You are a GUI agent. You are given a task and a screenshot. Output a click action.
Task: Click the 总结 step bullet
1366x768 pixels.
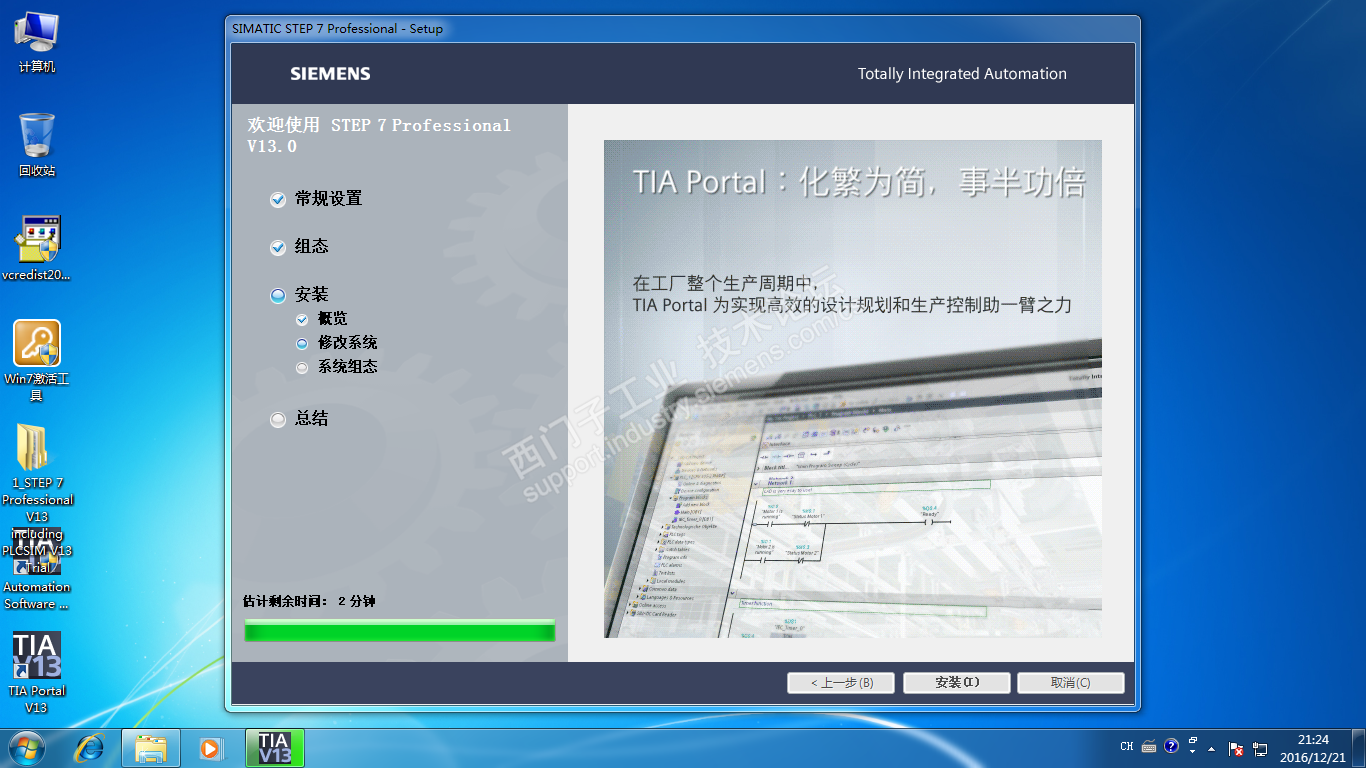point(278,420)
